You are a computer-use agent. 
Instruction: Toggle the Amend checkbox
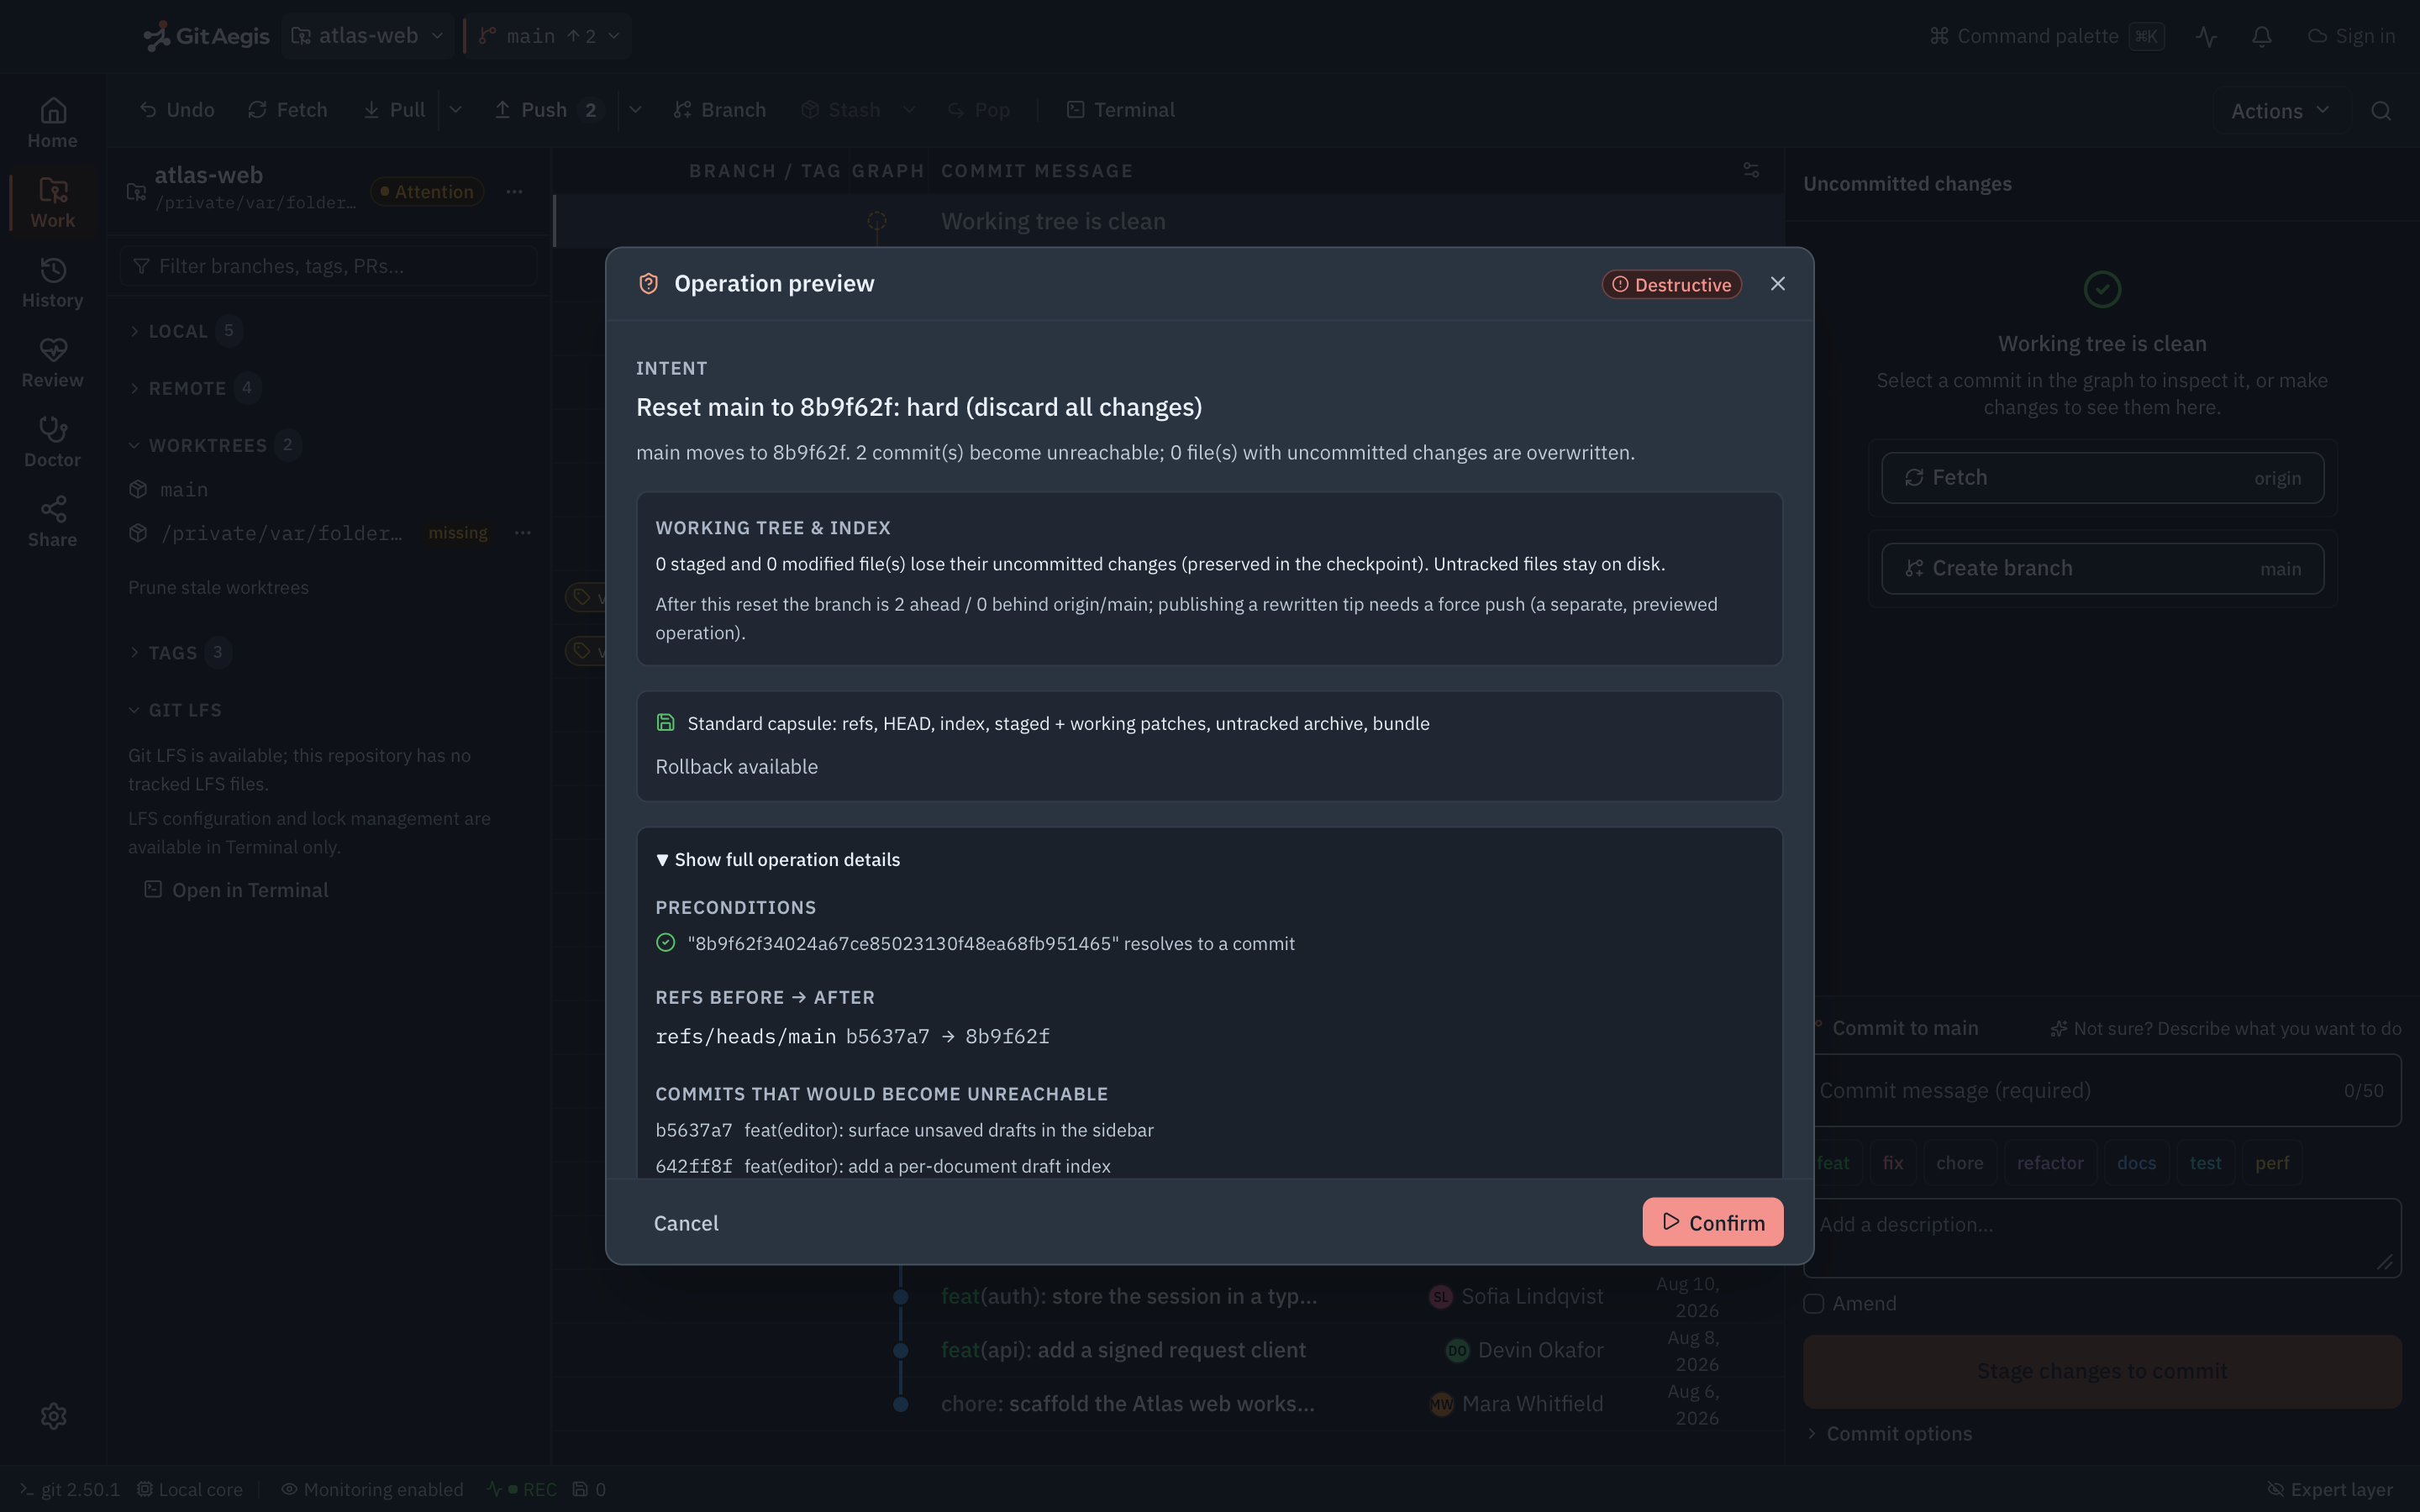1813,1304
